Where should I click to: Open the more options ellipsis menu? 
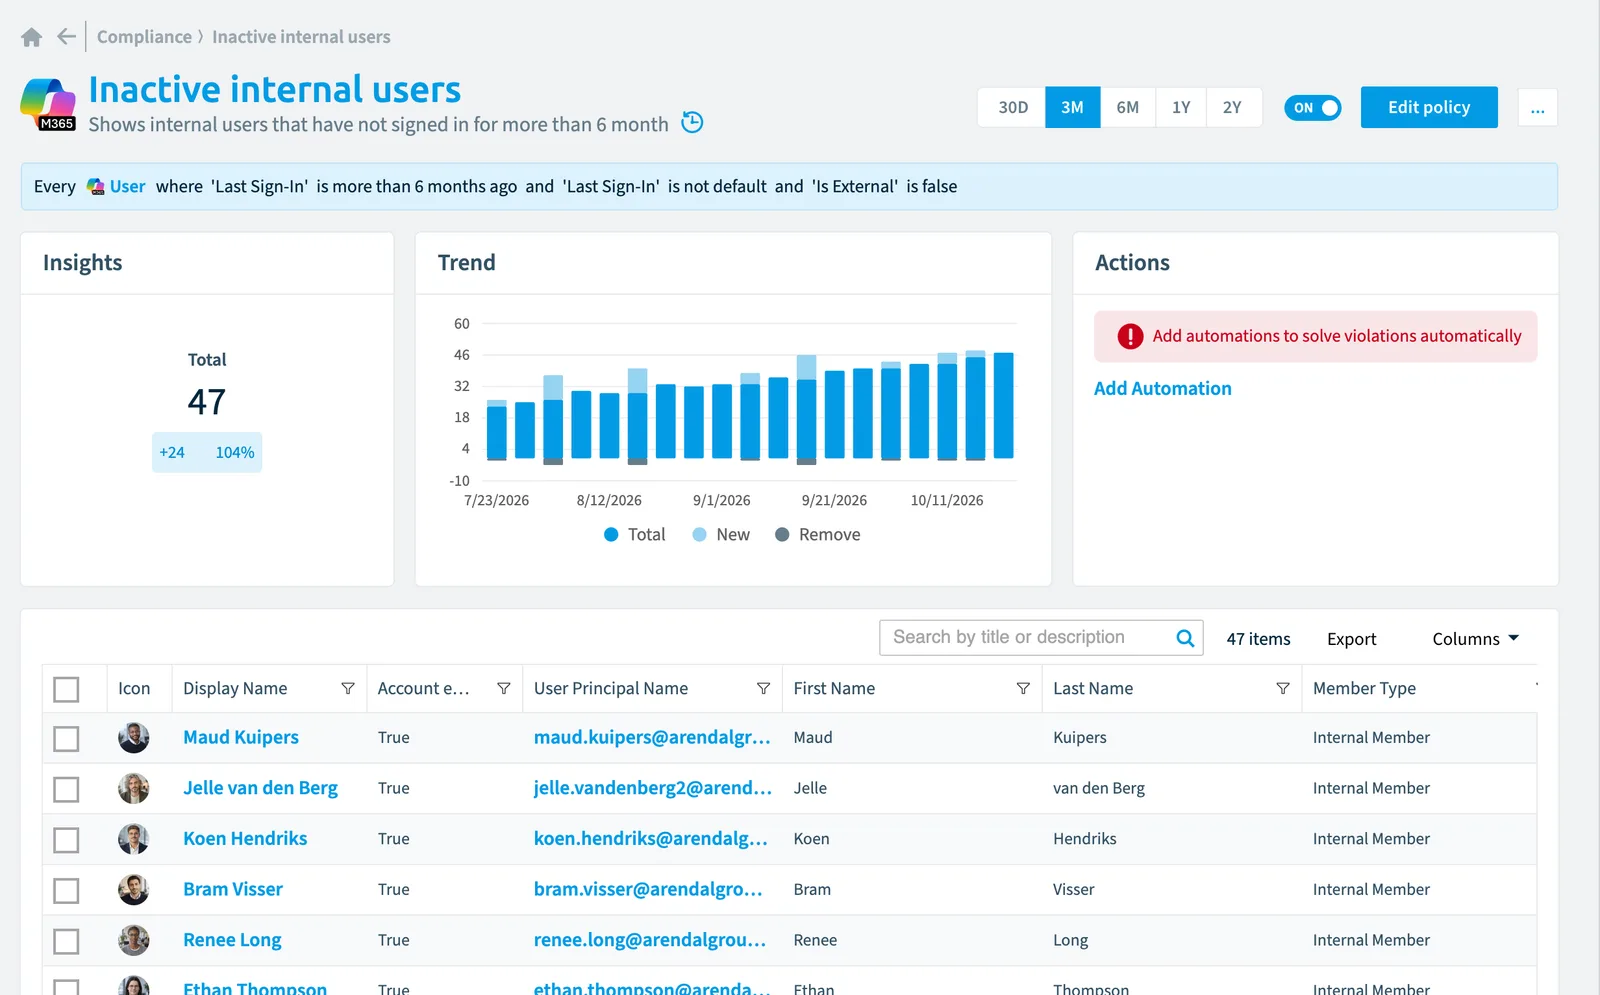tap(1537, 108)
